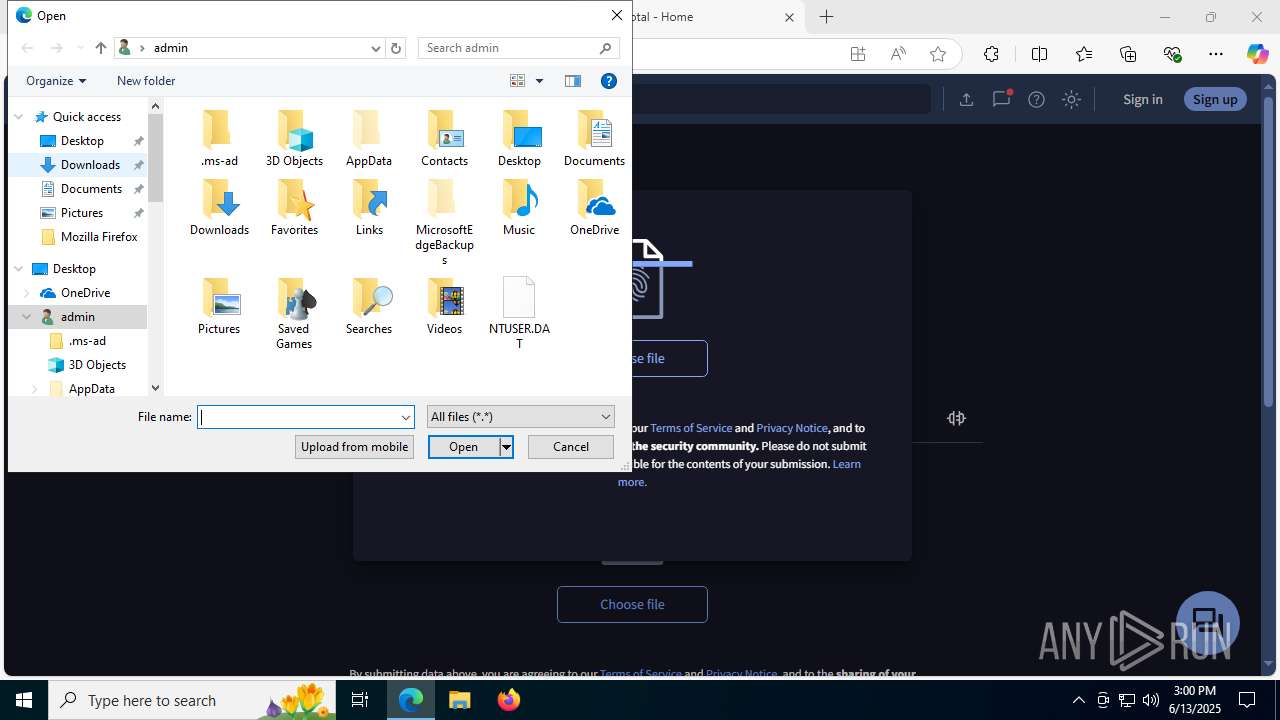The width and height of the screenshot is (1280, 720).
Task: Open Edge split screen icon
Action: [1039, 54]
